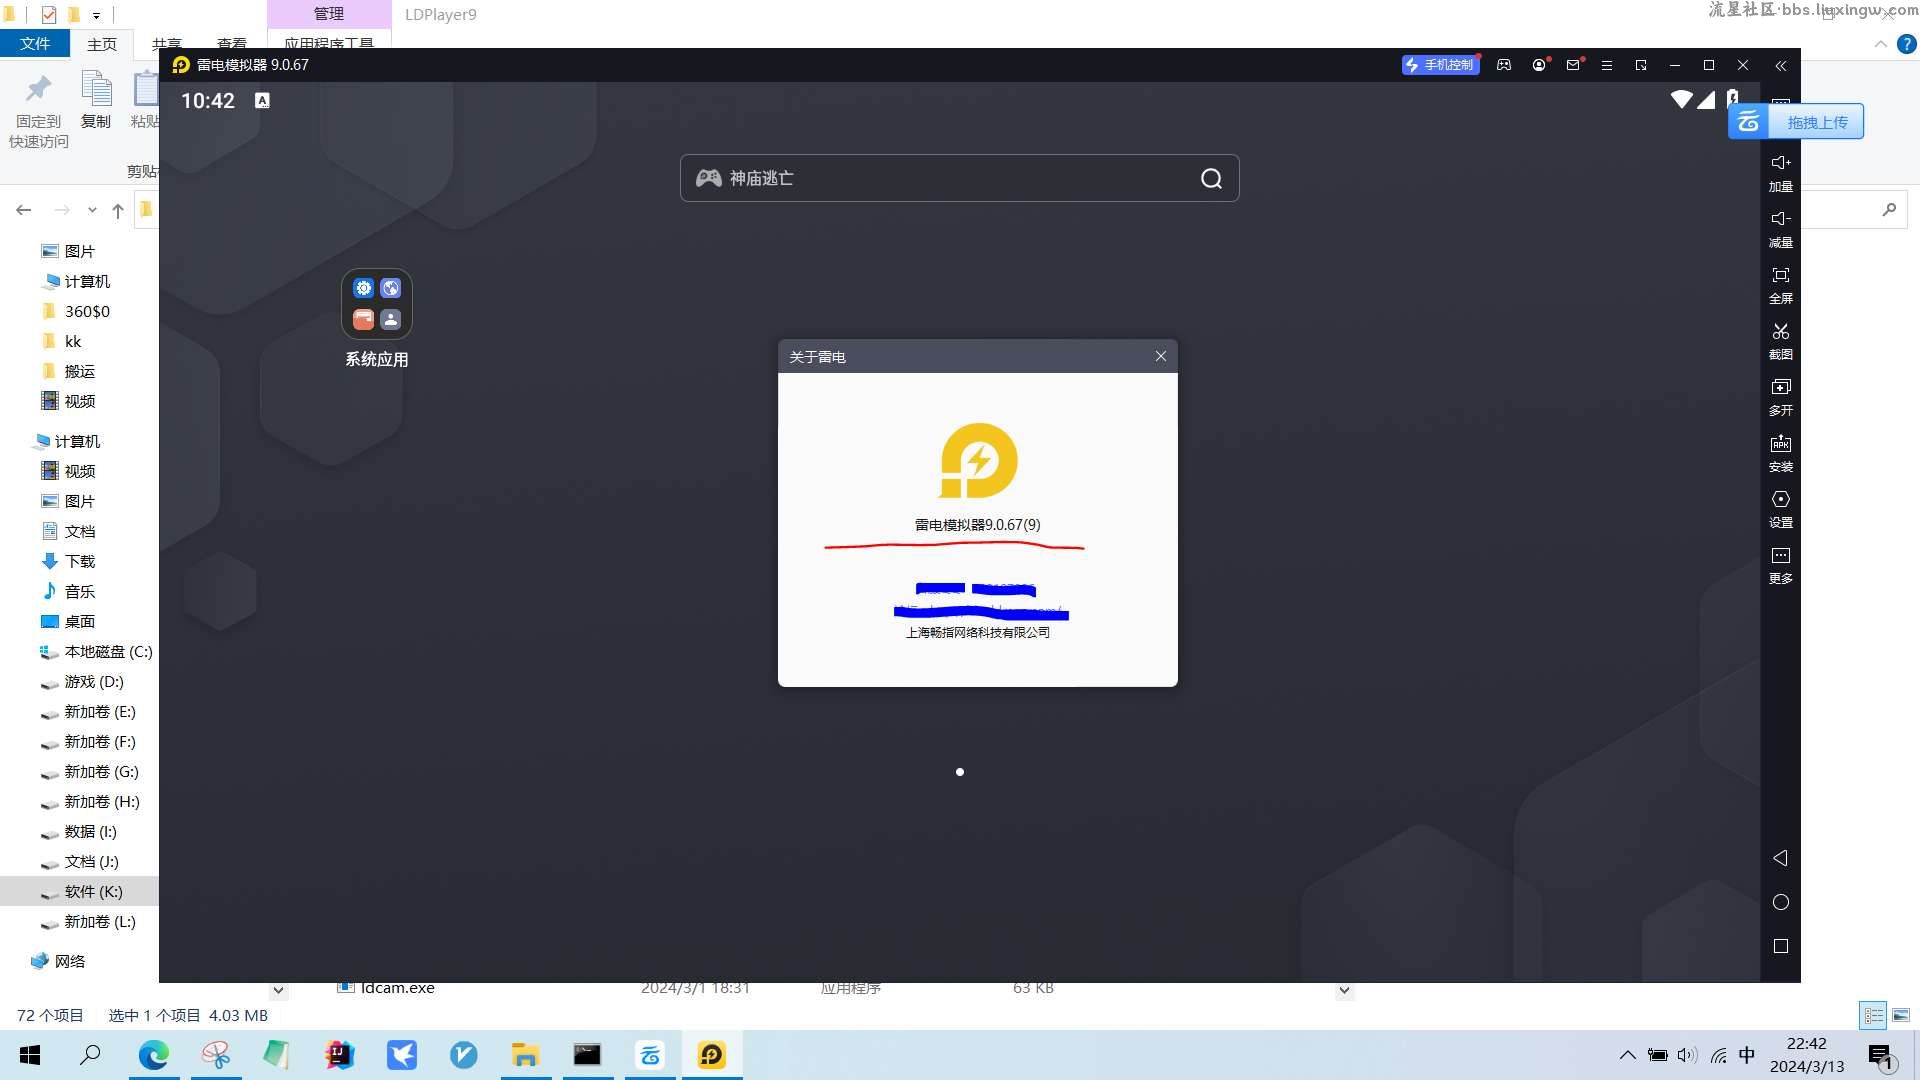Open recent locations dropdown in Explorer
The height and width of the screenshot is (1080, 1920).
(x=92, y=210)
